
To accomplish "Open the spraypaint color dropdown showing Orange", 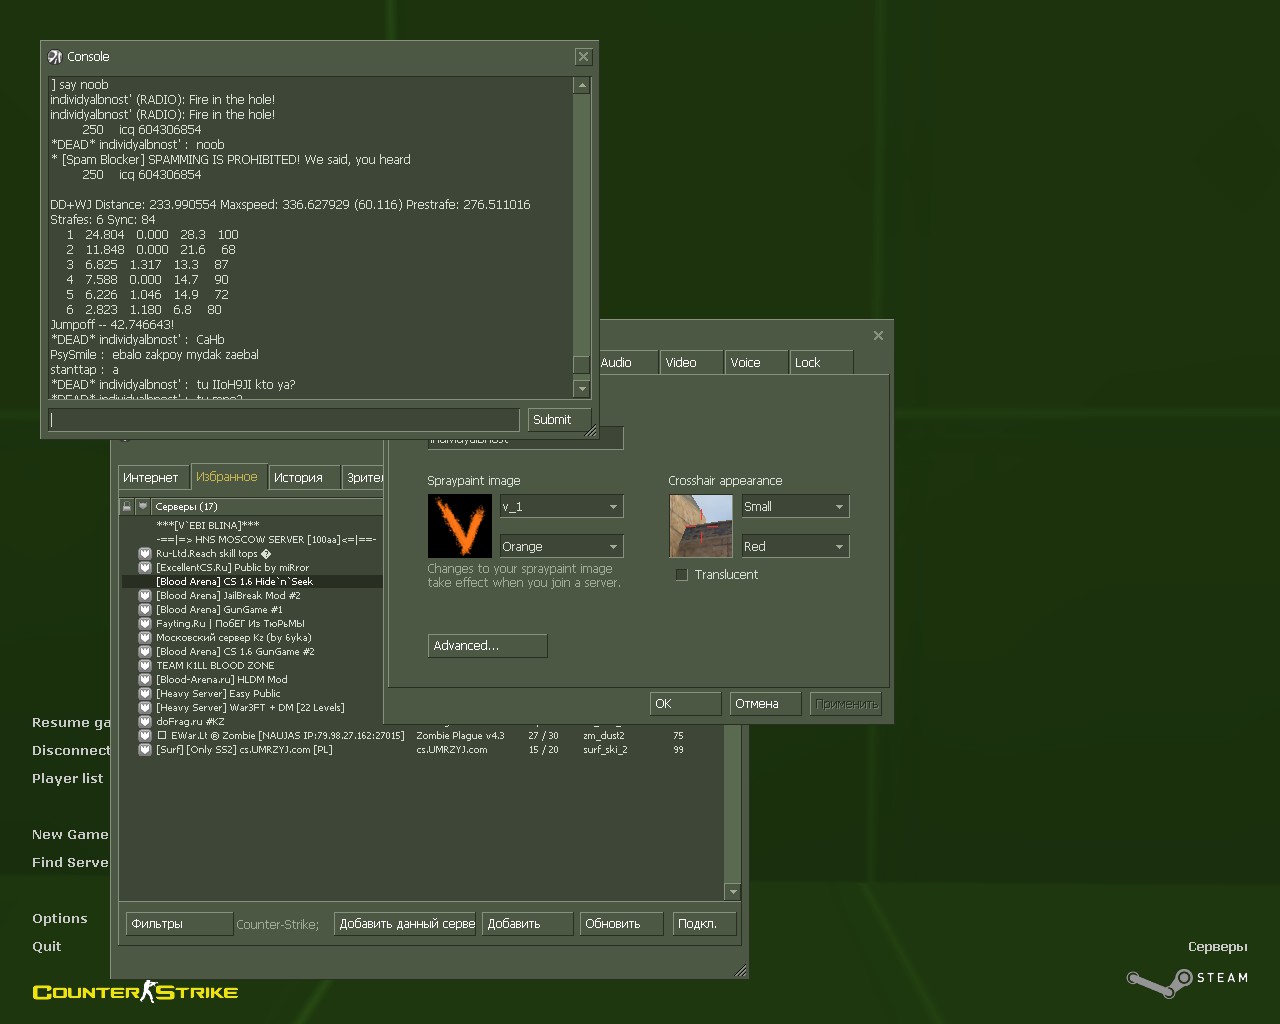I will 561,547.
